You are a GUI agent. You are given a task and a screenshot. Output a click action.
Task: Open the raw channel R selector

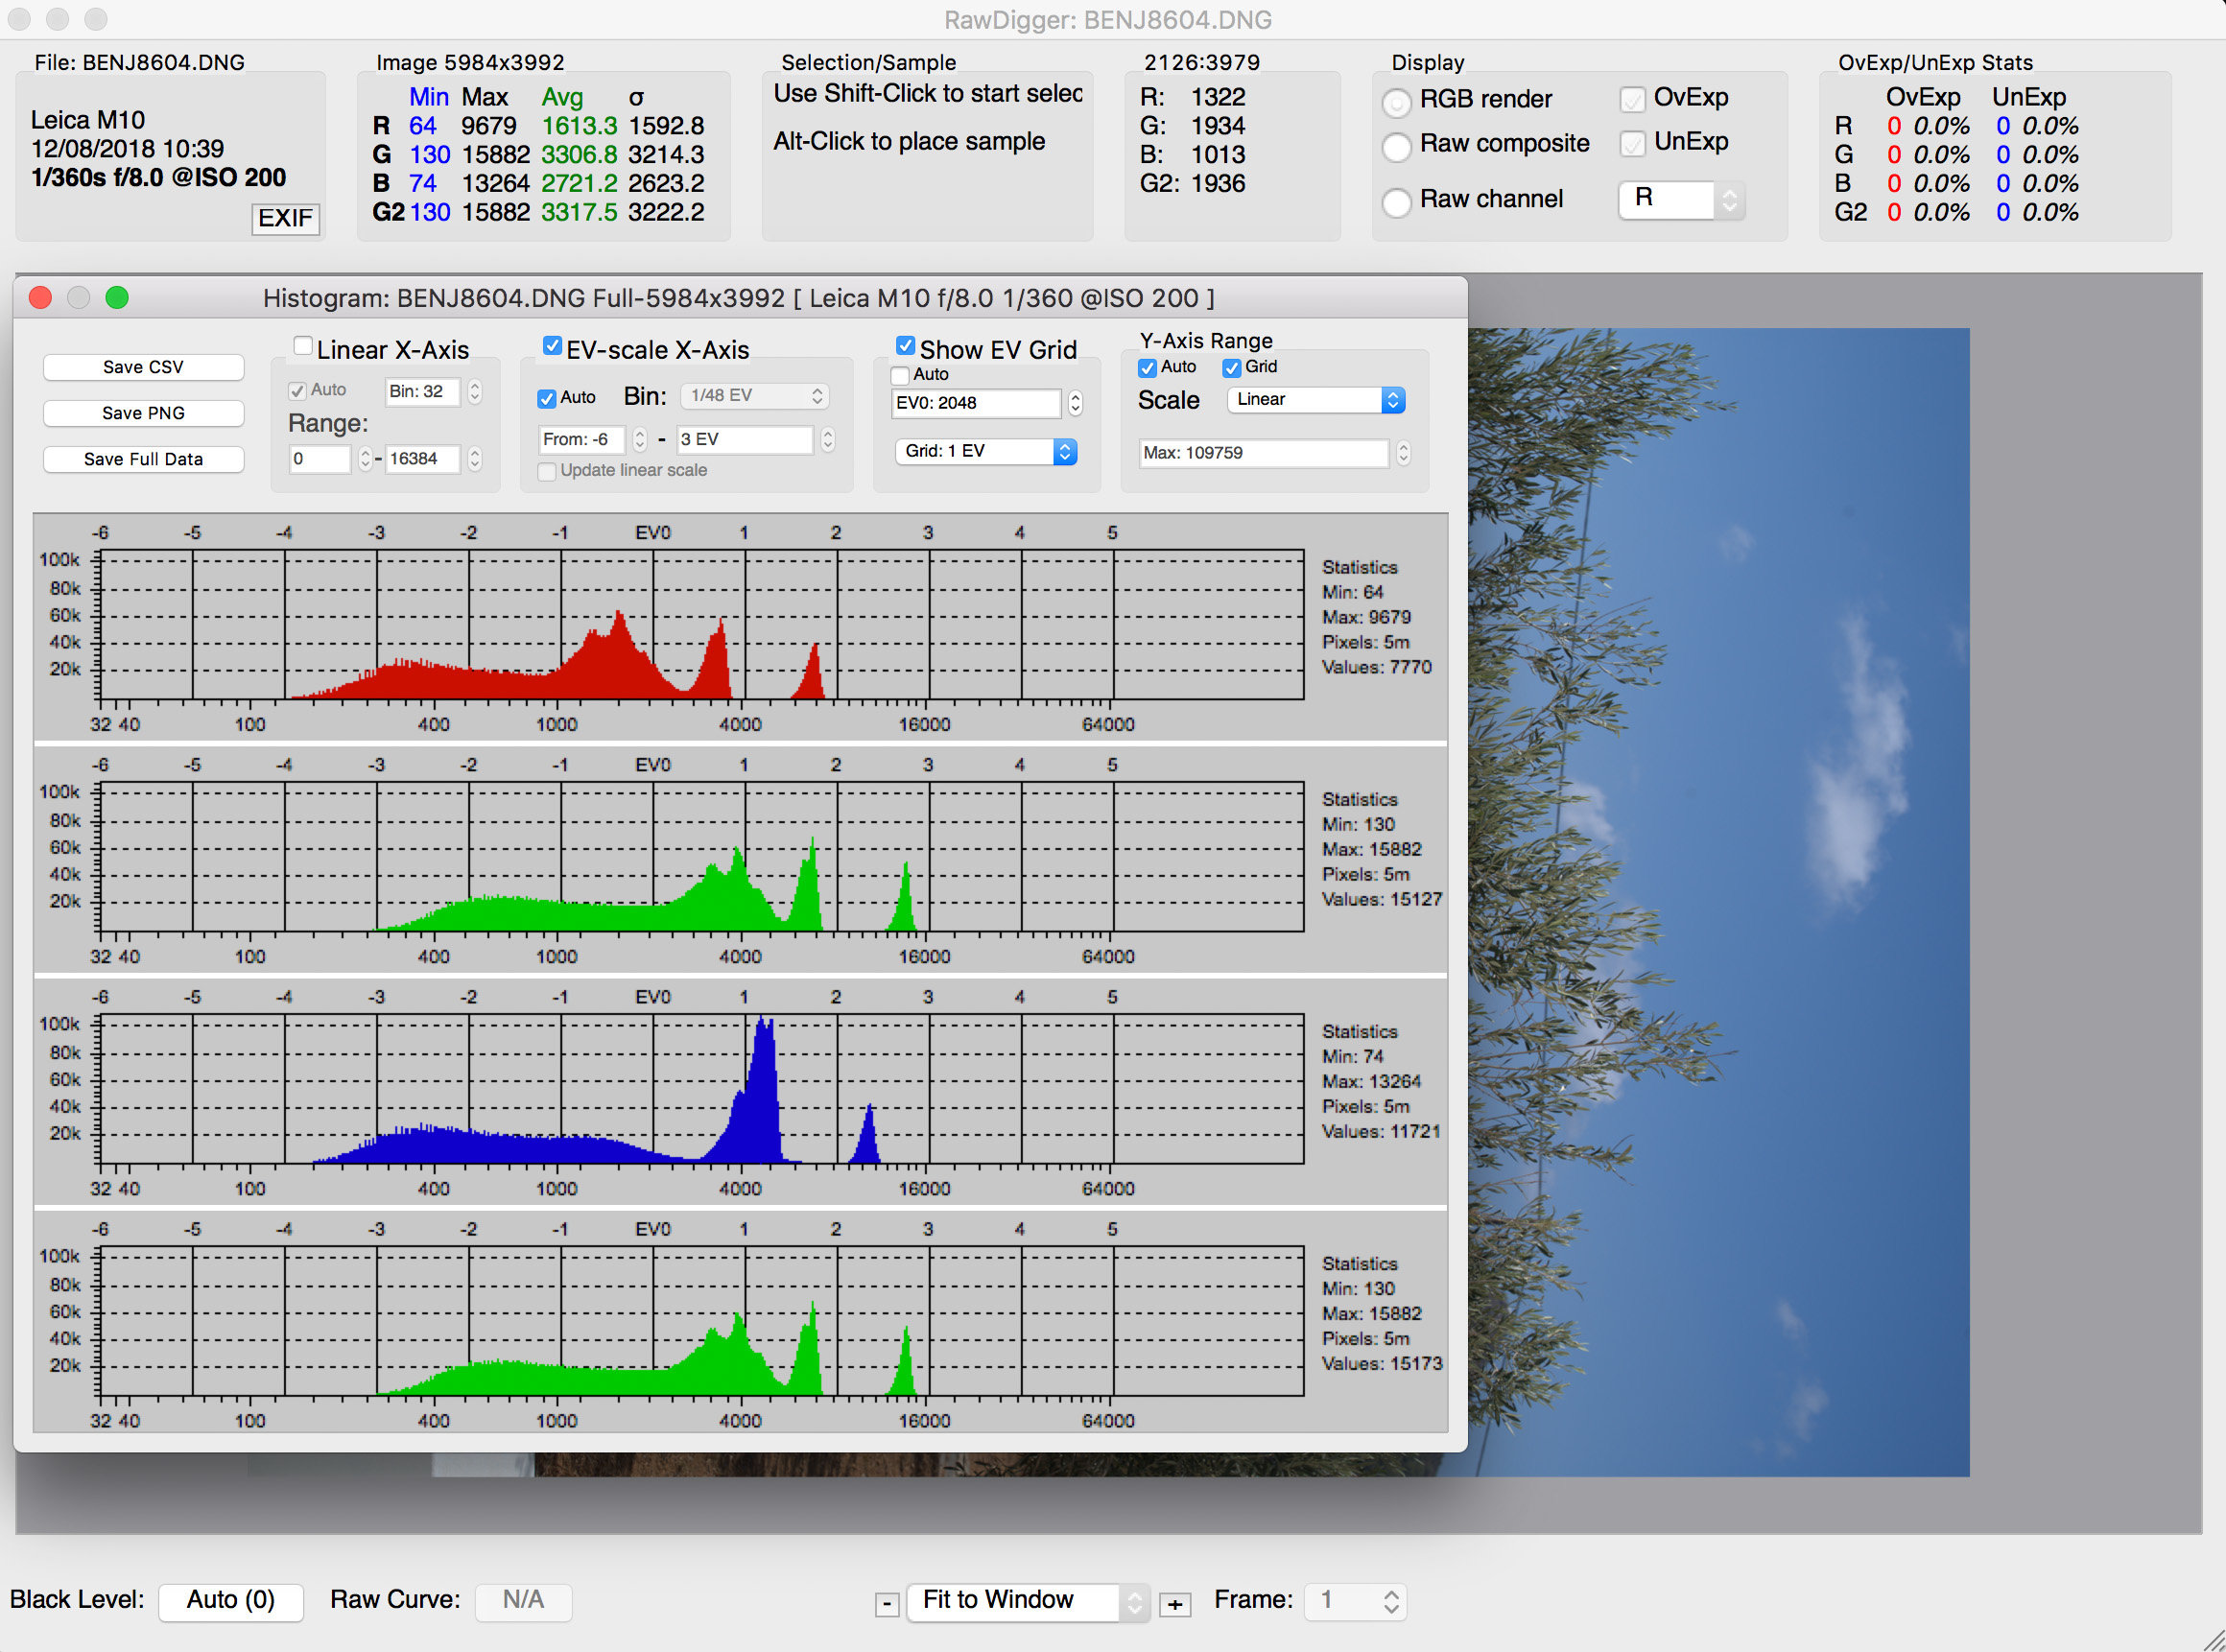pos(1680,200)
